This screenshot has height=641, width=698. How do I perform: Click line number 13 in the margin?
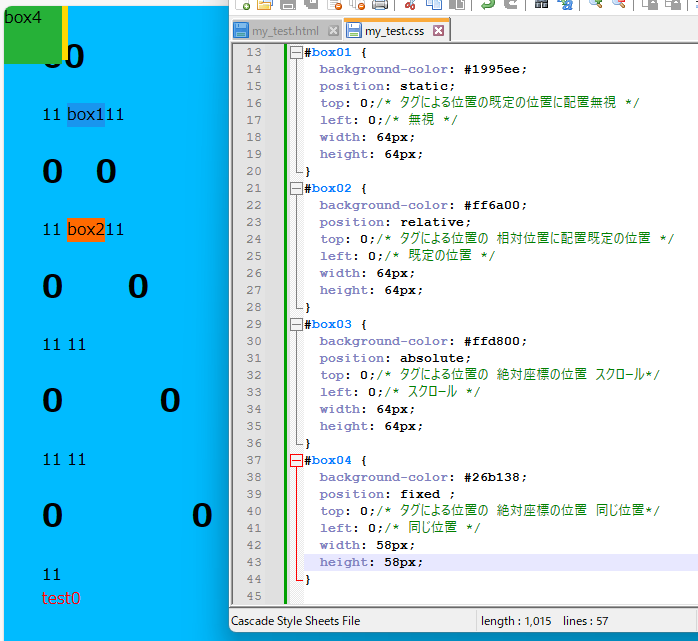coord(254,53)
